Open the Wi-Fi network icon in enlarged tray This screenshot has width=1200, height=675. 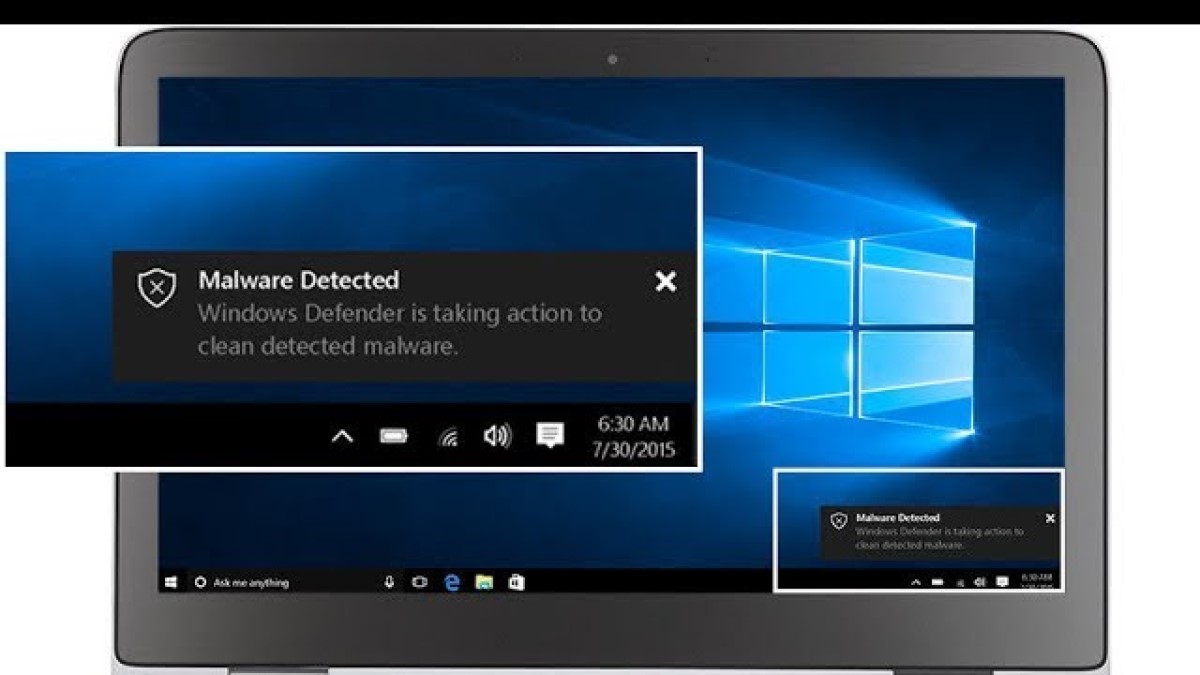447,436
